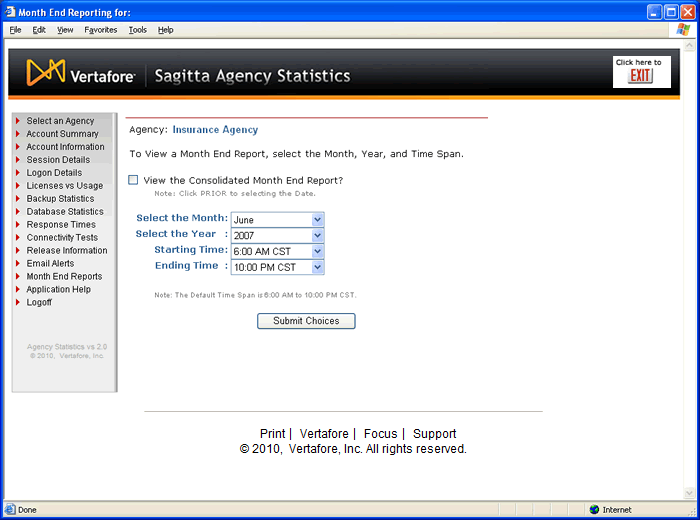The height and width of the screenshot is (520, 700).
Task: Enable View the Consolidated Month End Report
Action: [133, 180]
